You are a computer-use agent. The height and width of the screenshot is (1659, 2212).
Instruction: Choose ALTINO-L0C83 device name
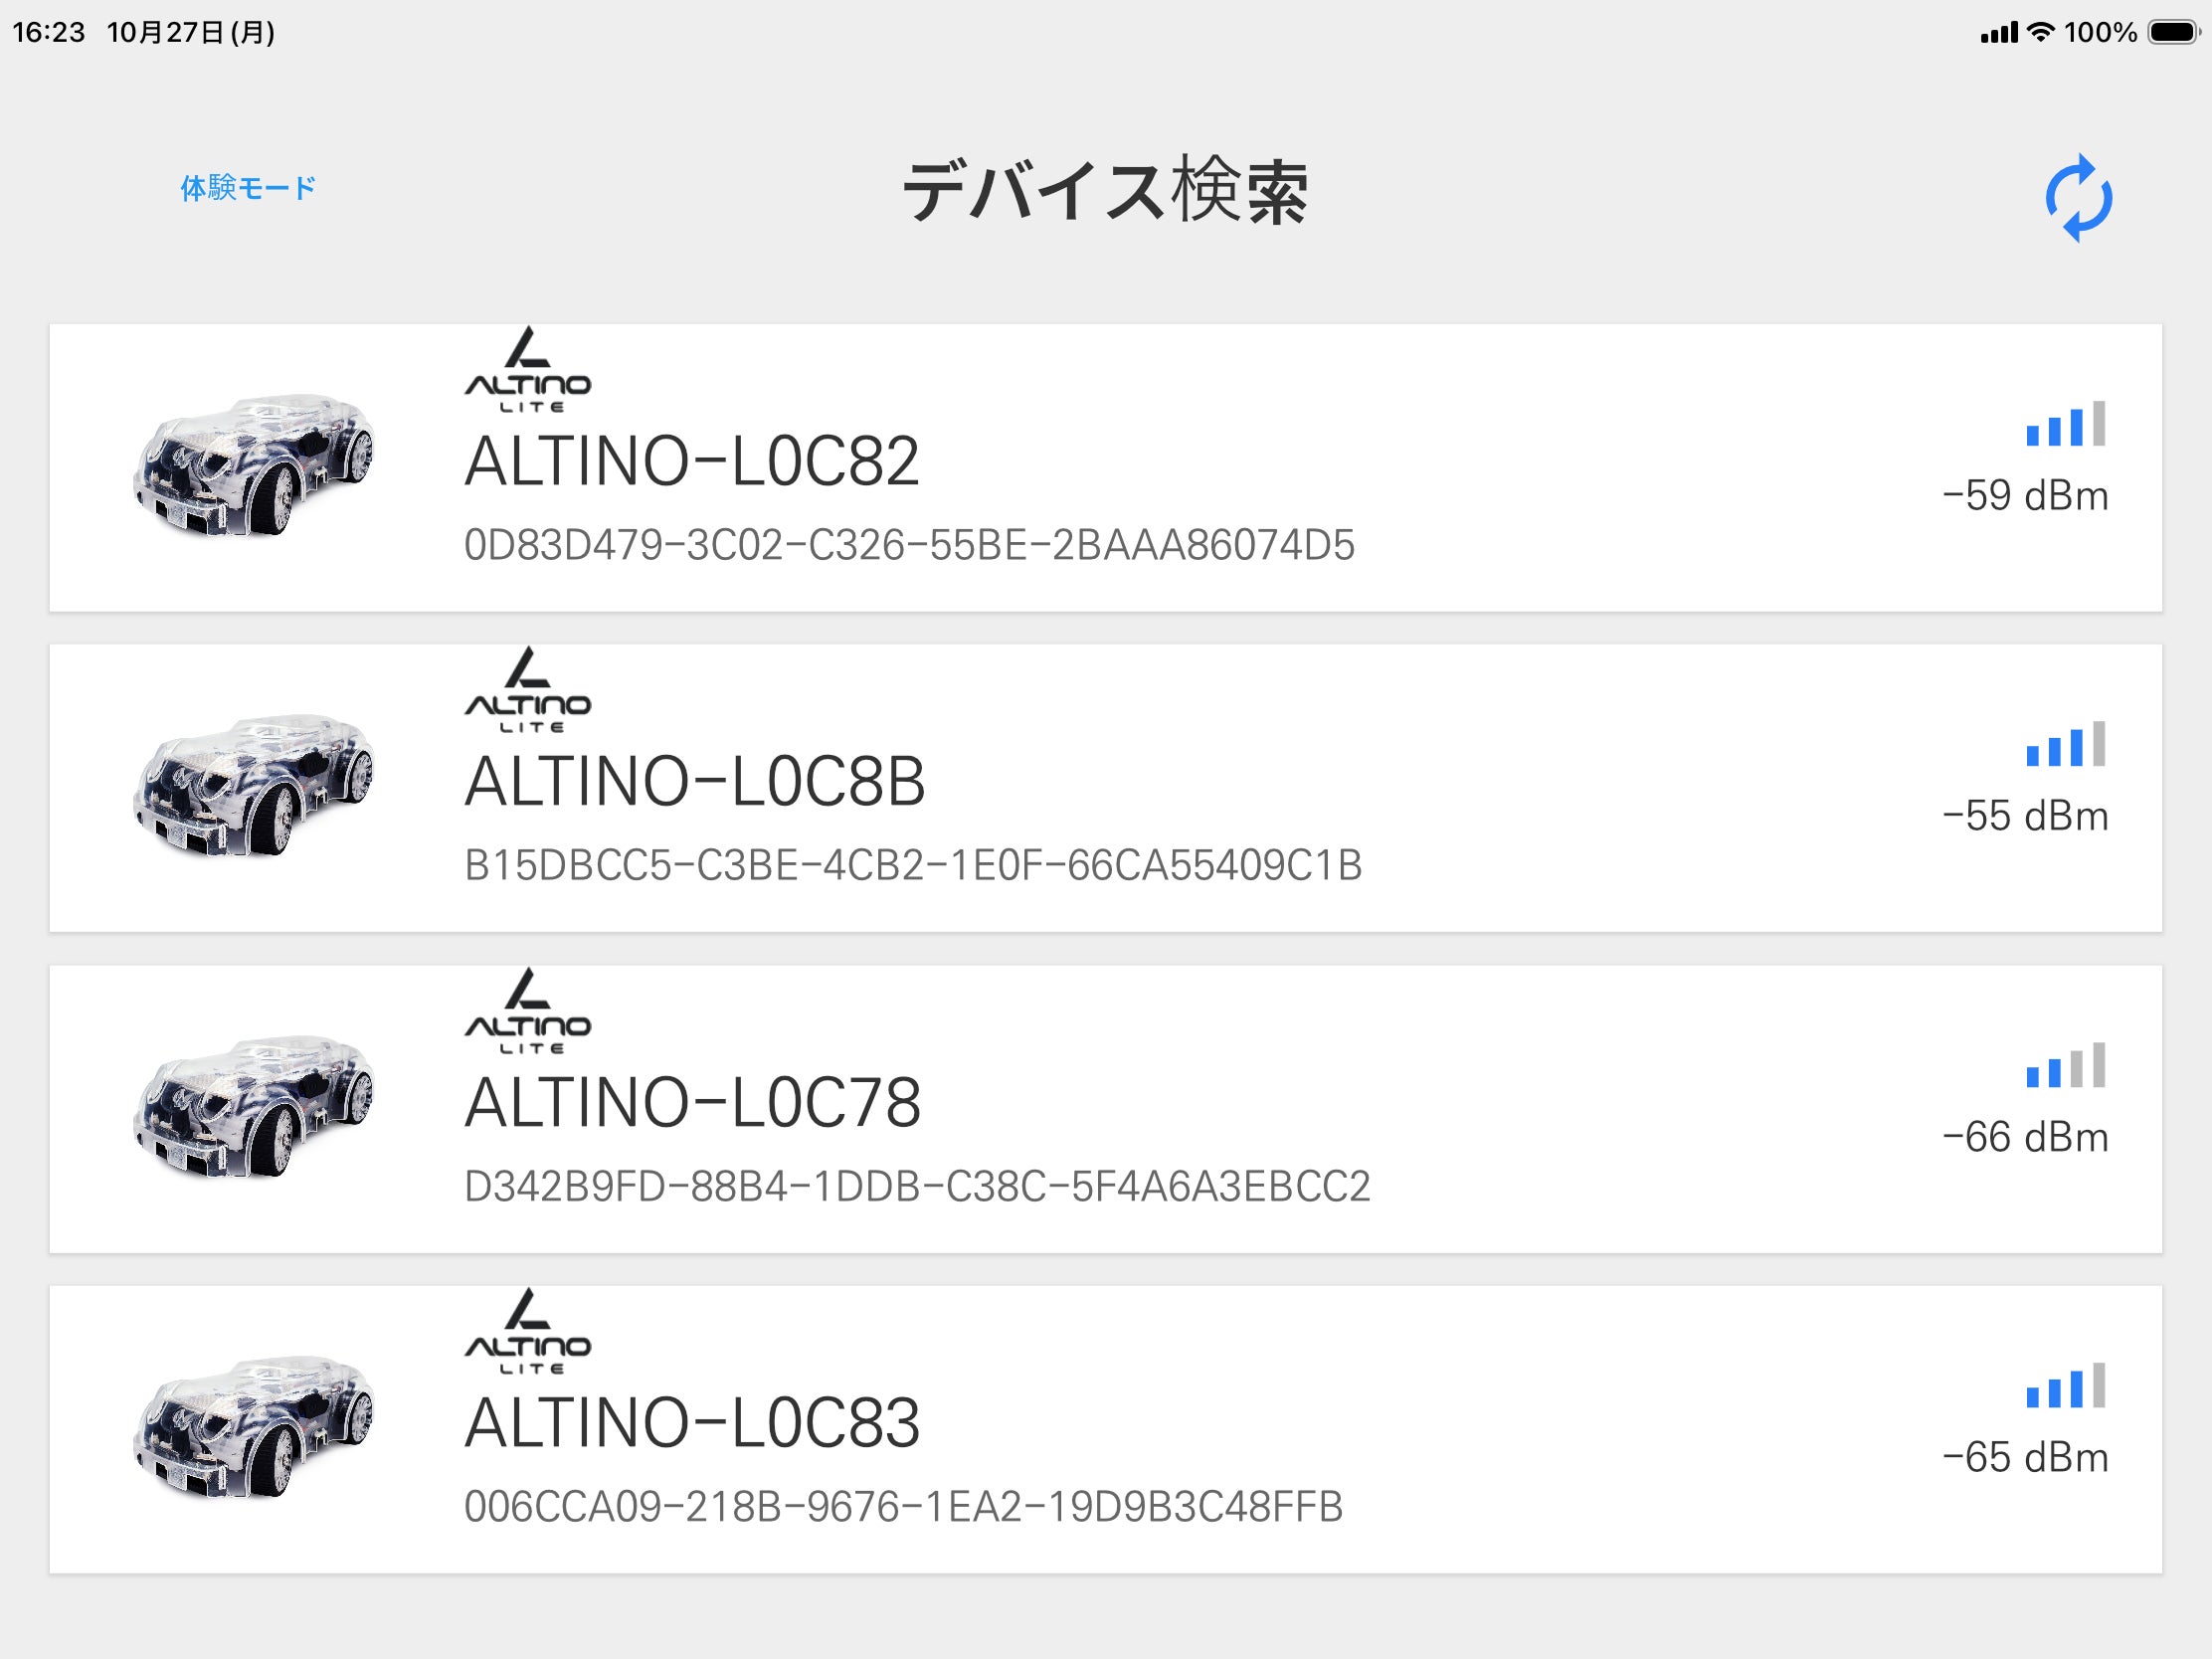[692, 1423]
